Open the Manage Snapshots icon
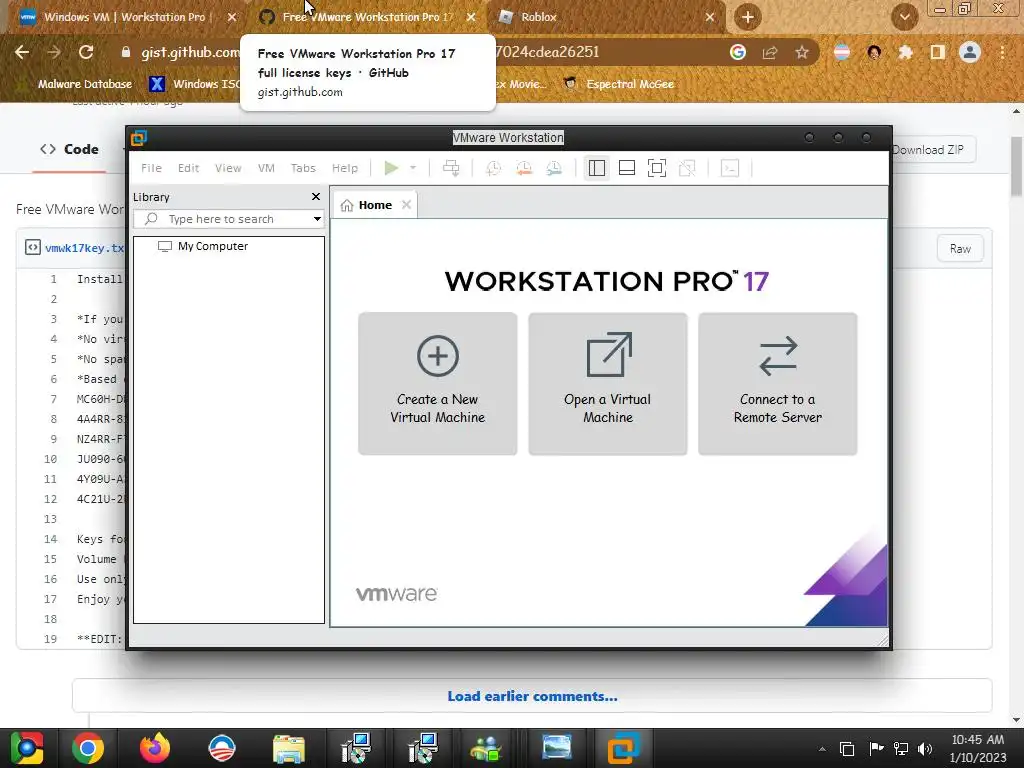 point(554,168)
